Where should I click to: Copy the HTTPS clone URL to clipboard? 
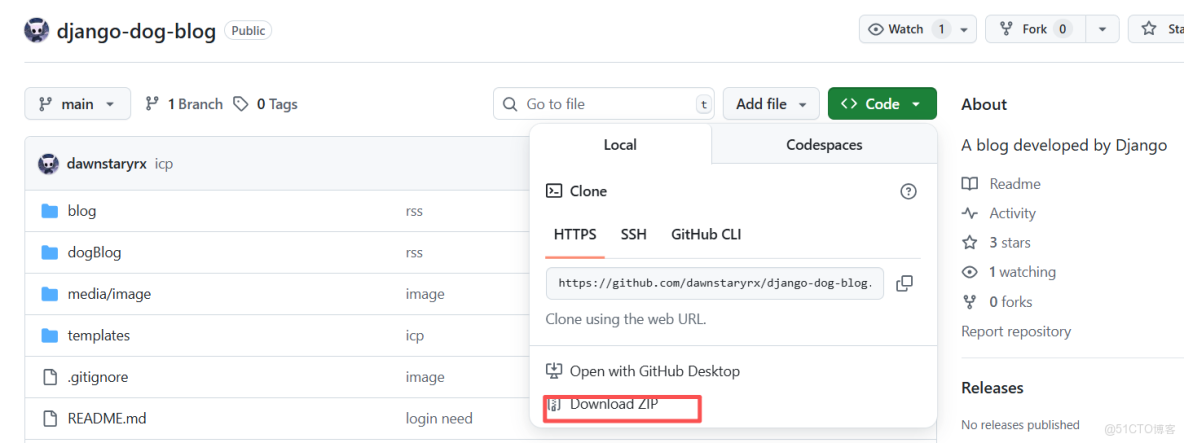[904, 284]
